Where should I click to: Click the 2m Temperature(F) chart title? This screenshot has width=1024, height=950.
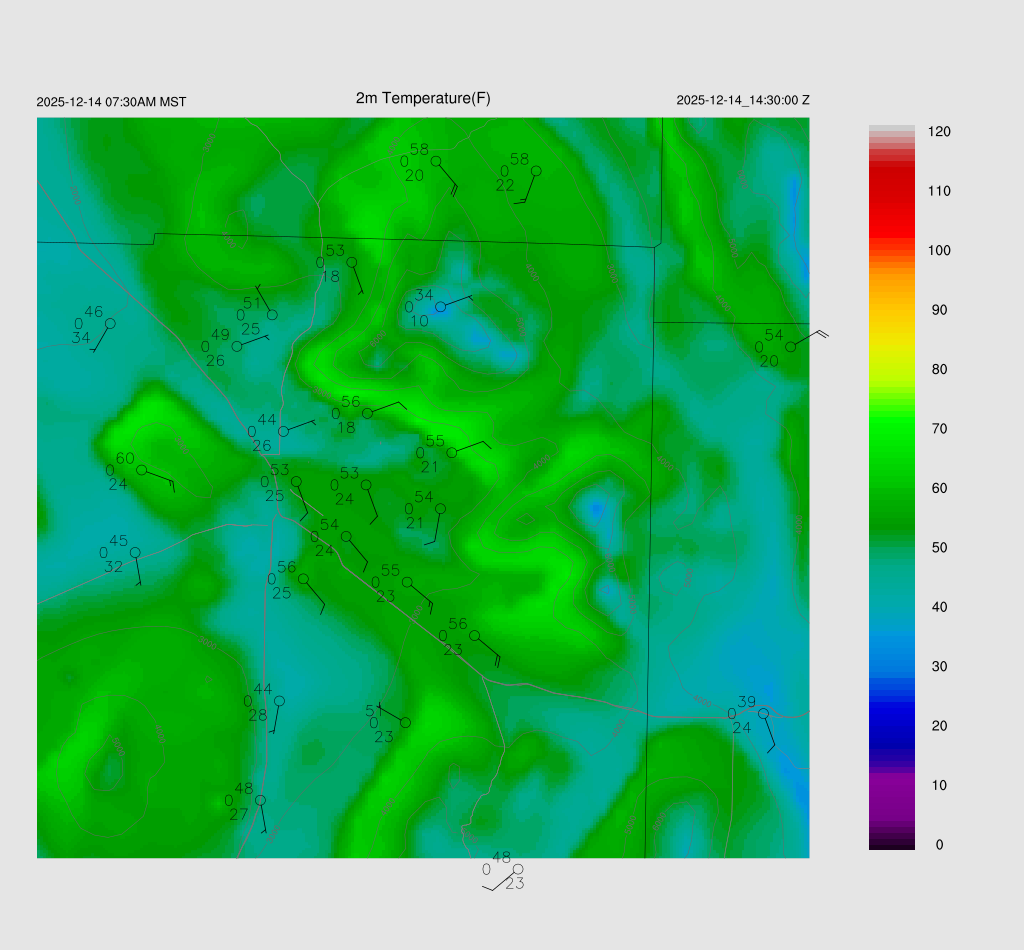423,98
